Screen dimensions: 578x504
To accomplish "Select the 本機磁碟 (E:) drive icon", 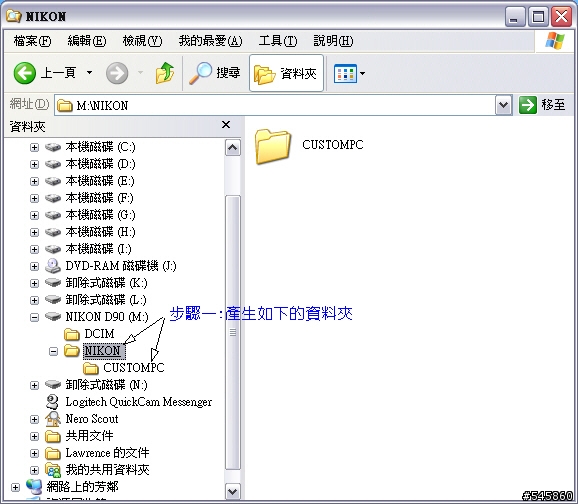I will pyautogui.click(x=53, y=181).
